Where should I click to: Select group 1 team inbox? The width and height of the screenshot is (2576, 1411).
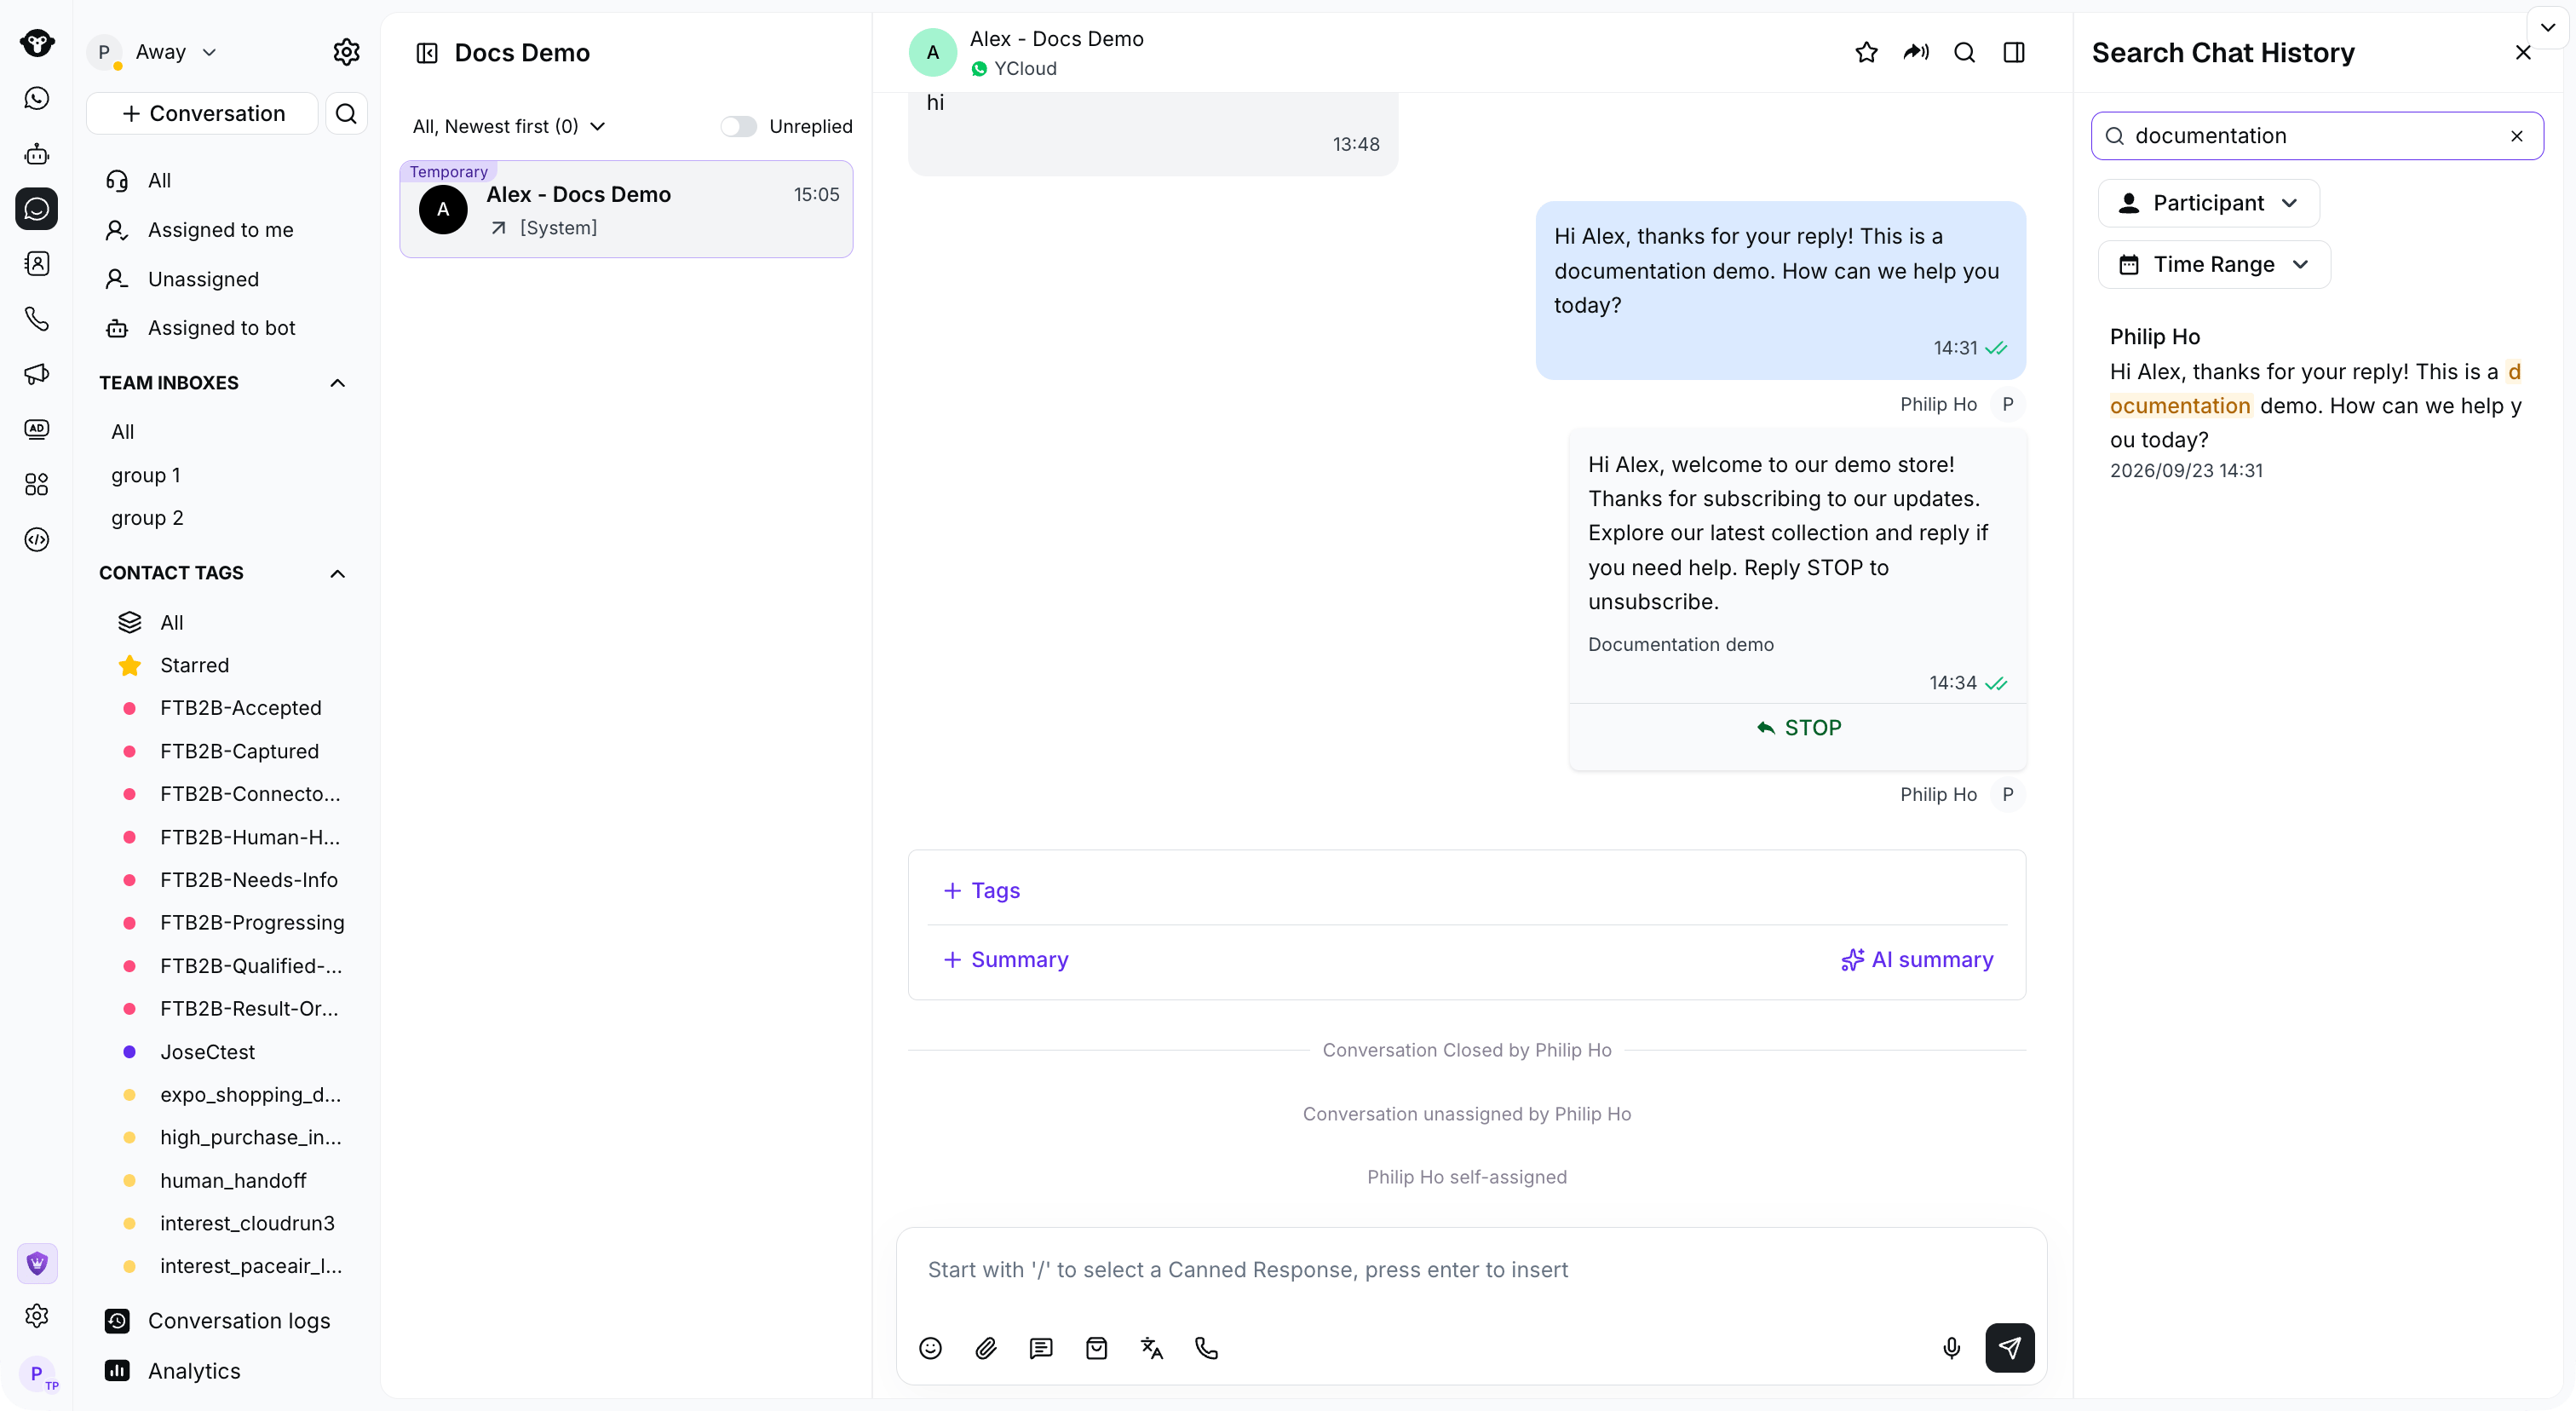click(146, 476)
